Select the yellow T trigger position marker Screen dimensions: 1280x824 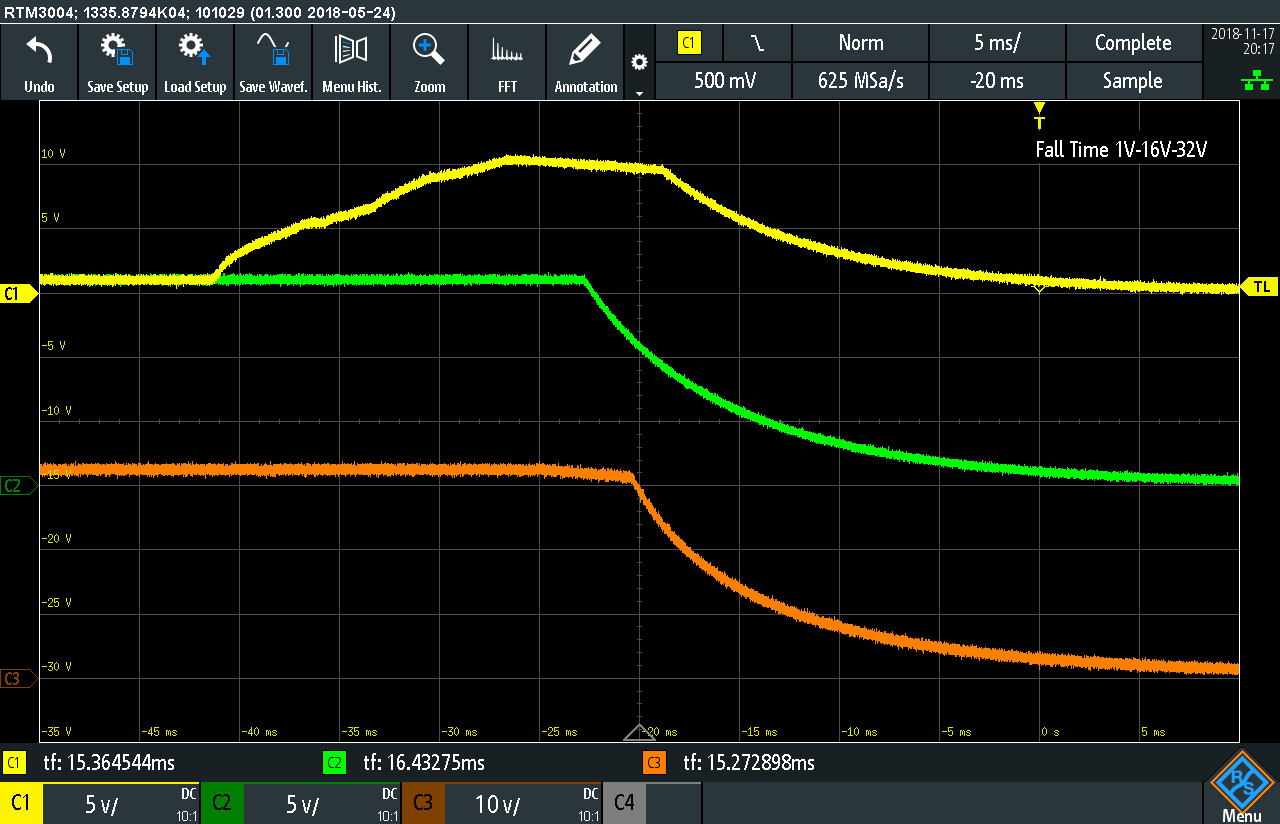pyautogui.click(x=1040, y=115)
